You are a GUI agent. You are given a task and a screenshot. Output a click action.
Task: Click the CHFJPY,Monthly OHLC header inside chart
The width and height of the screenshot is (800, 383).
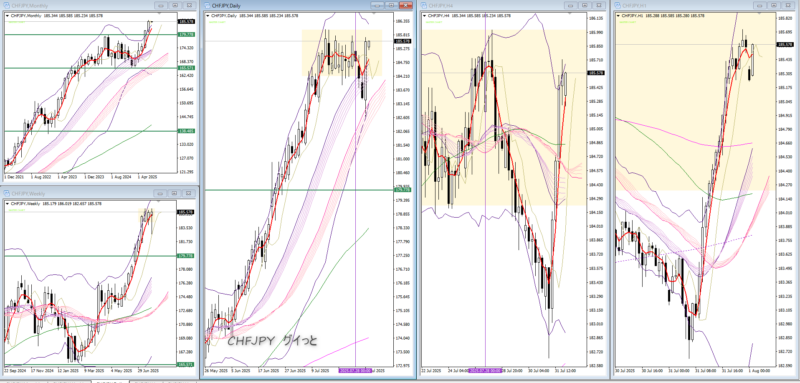[56, 16]
